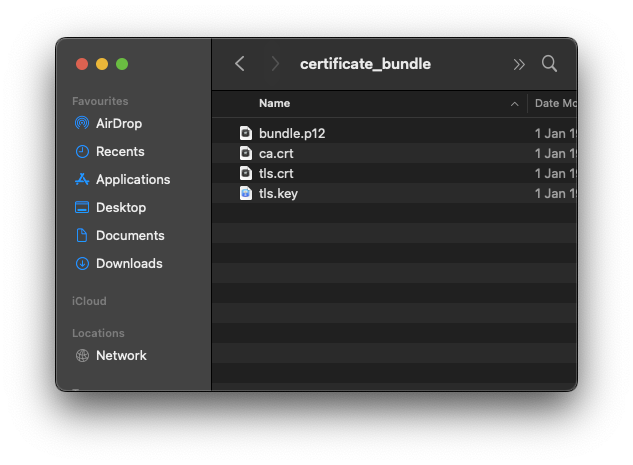Toggle sort order arrow in Name column

coord(515,103)
